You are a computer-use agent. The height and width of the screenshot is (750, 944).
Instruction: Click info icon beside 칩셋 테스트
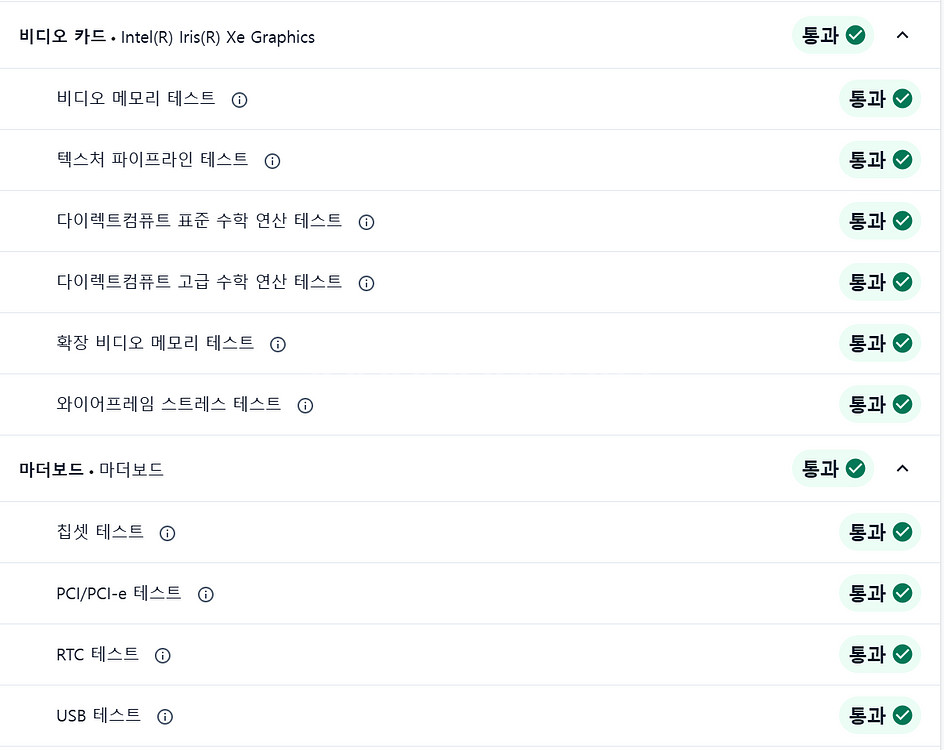(x=167, y=533)
